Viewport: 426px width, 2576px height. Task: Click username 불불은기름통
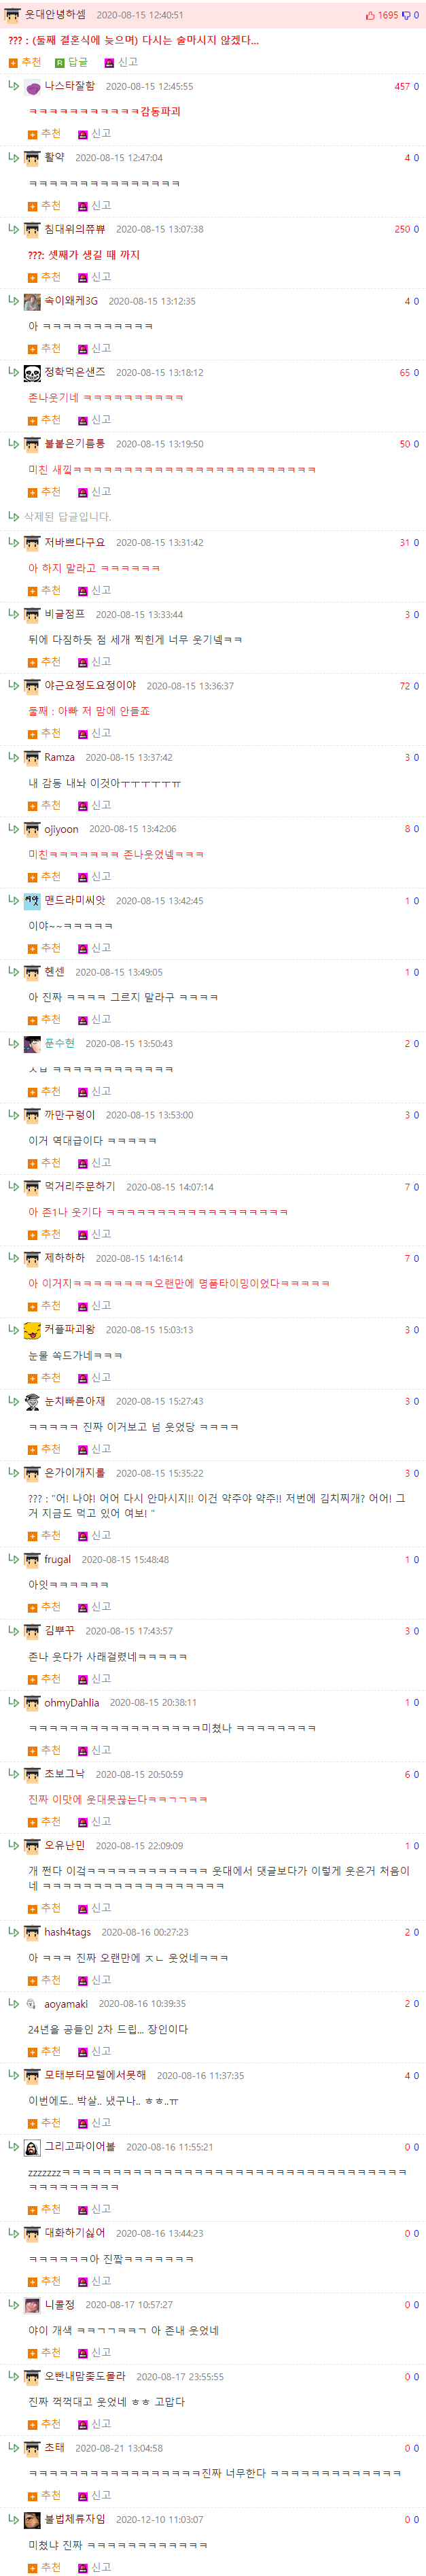tap(74, 444)
